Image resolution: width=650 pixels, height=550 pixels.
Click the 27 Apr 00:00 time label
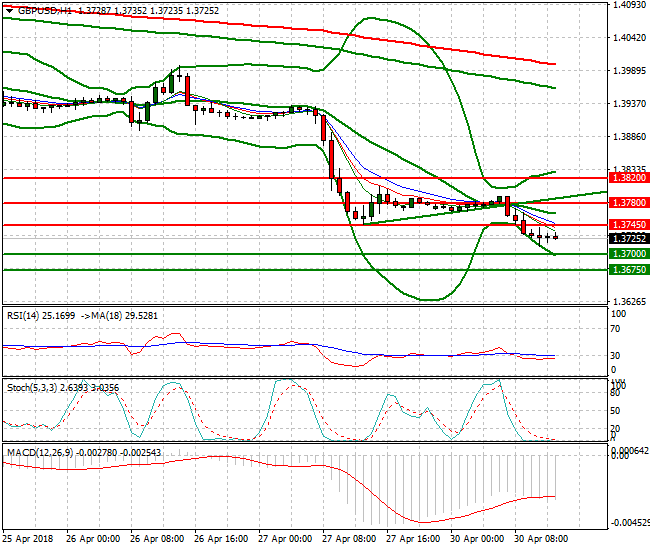point(285,539)
